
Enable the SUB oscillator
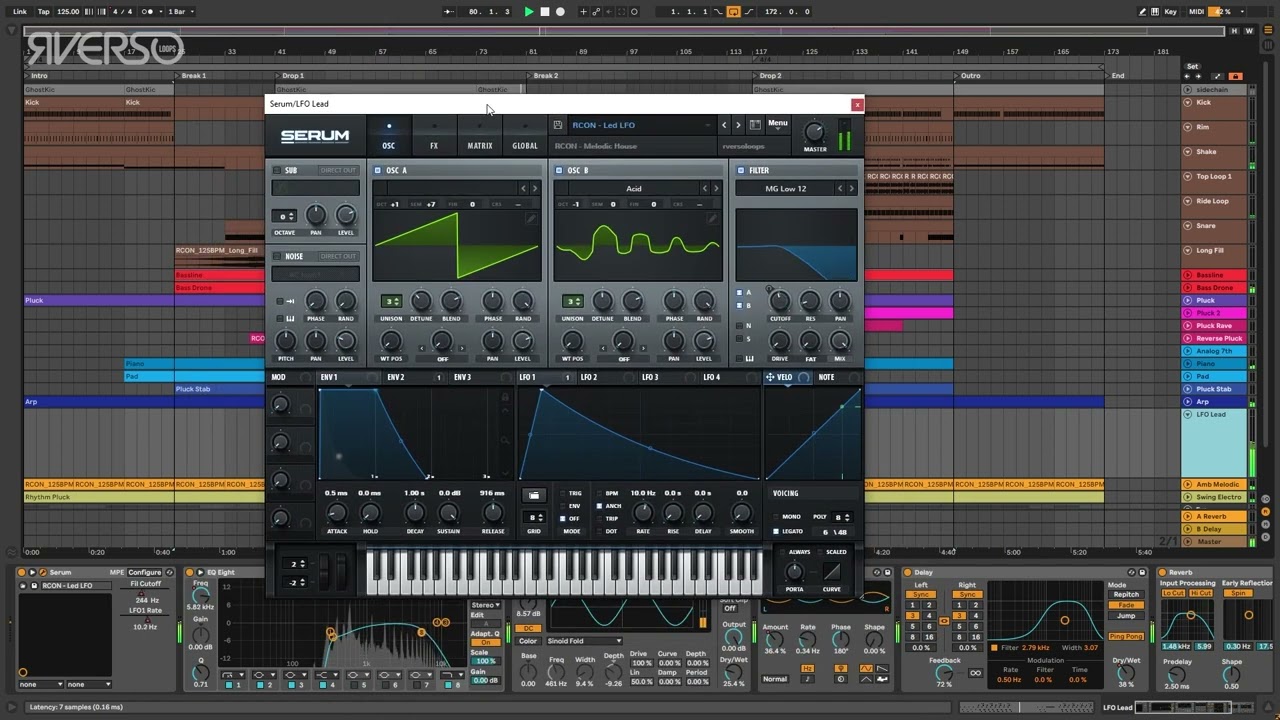277,171
